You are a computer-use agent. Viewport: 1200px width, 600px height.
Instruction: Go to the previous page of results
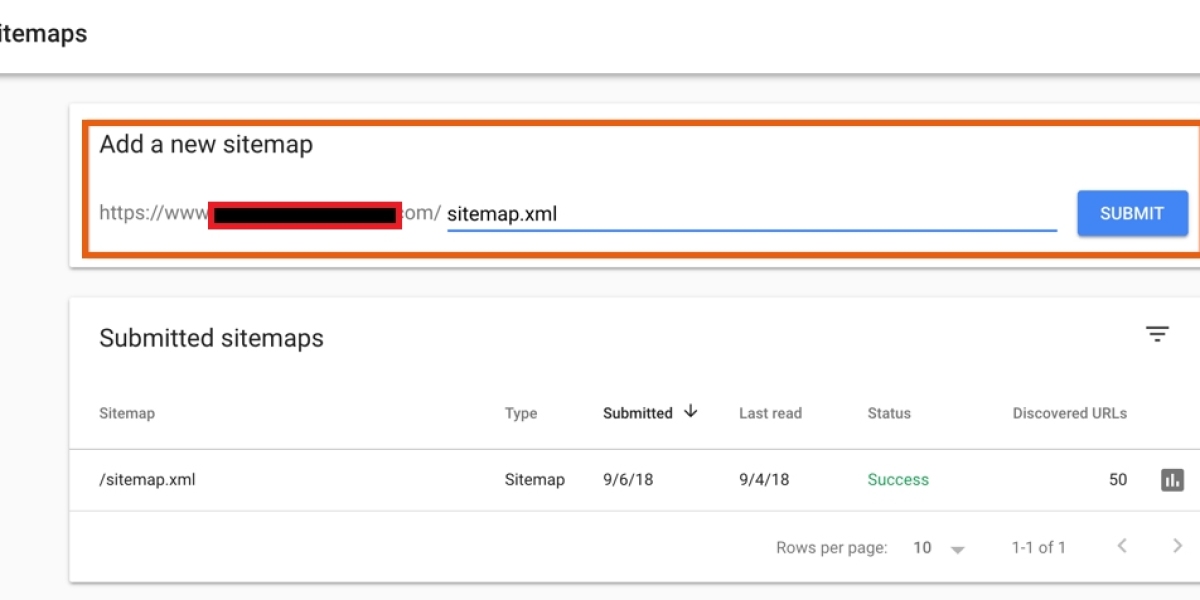(1122, 546)
